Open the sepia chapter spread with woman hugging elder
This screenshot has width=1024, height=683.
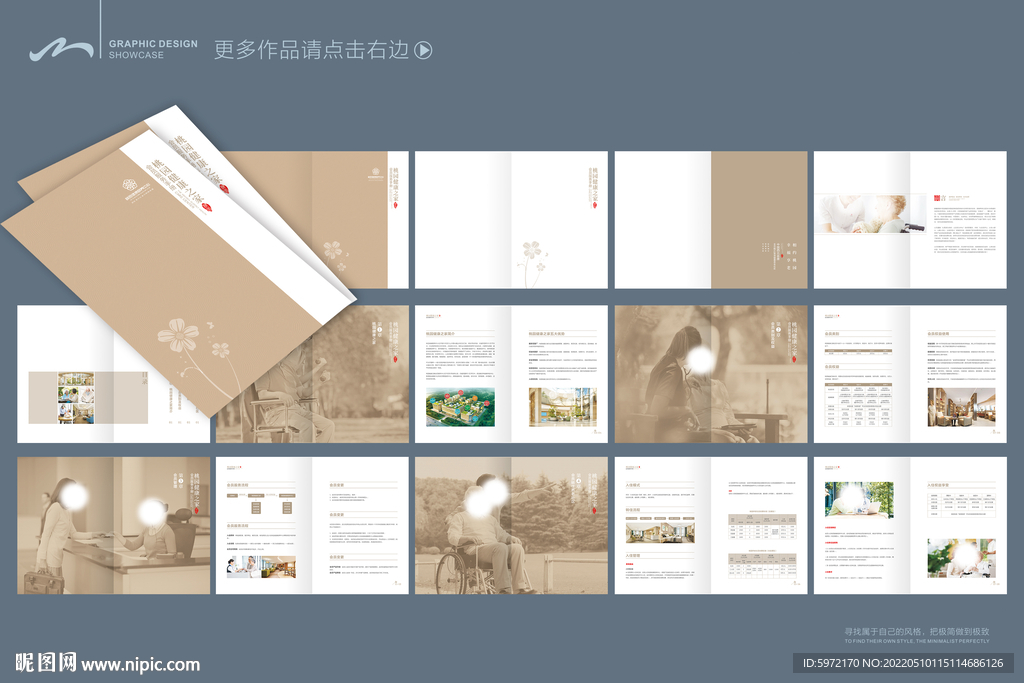point(711,374)
